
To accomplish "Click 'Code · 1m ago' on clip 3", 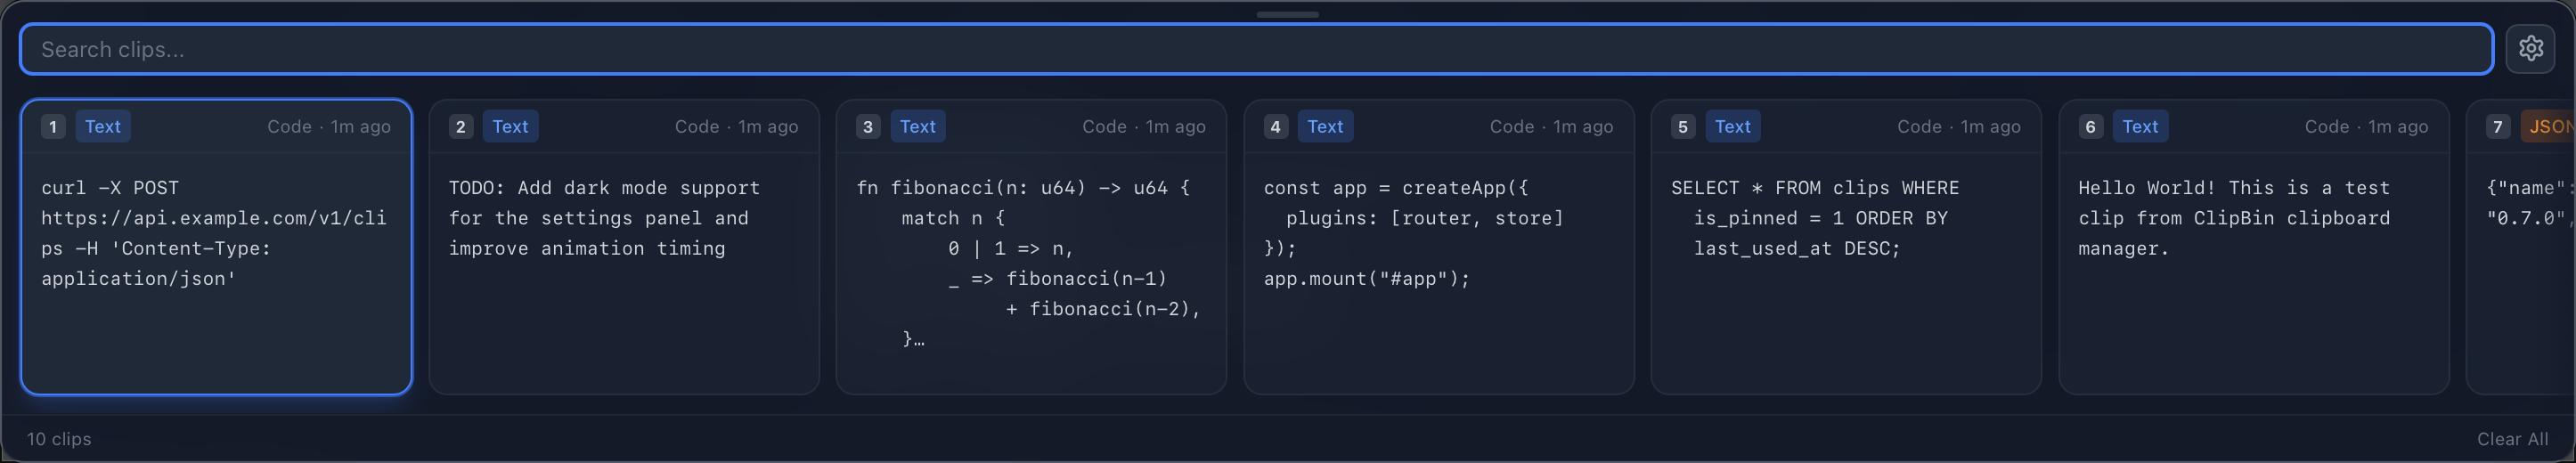I will coord(1144,127).
